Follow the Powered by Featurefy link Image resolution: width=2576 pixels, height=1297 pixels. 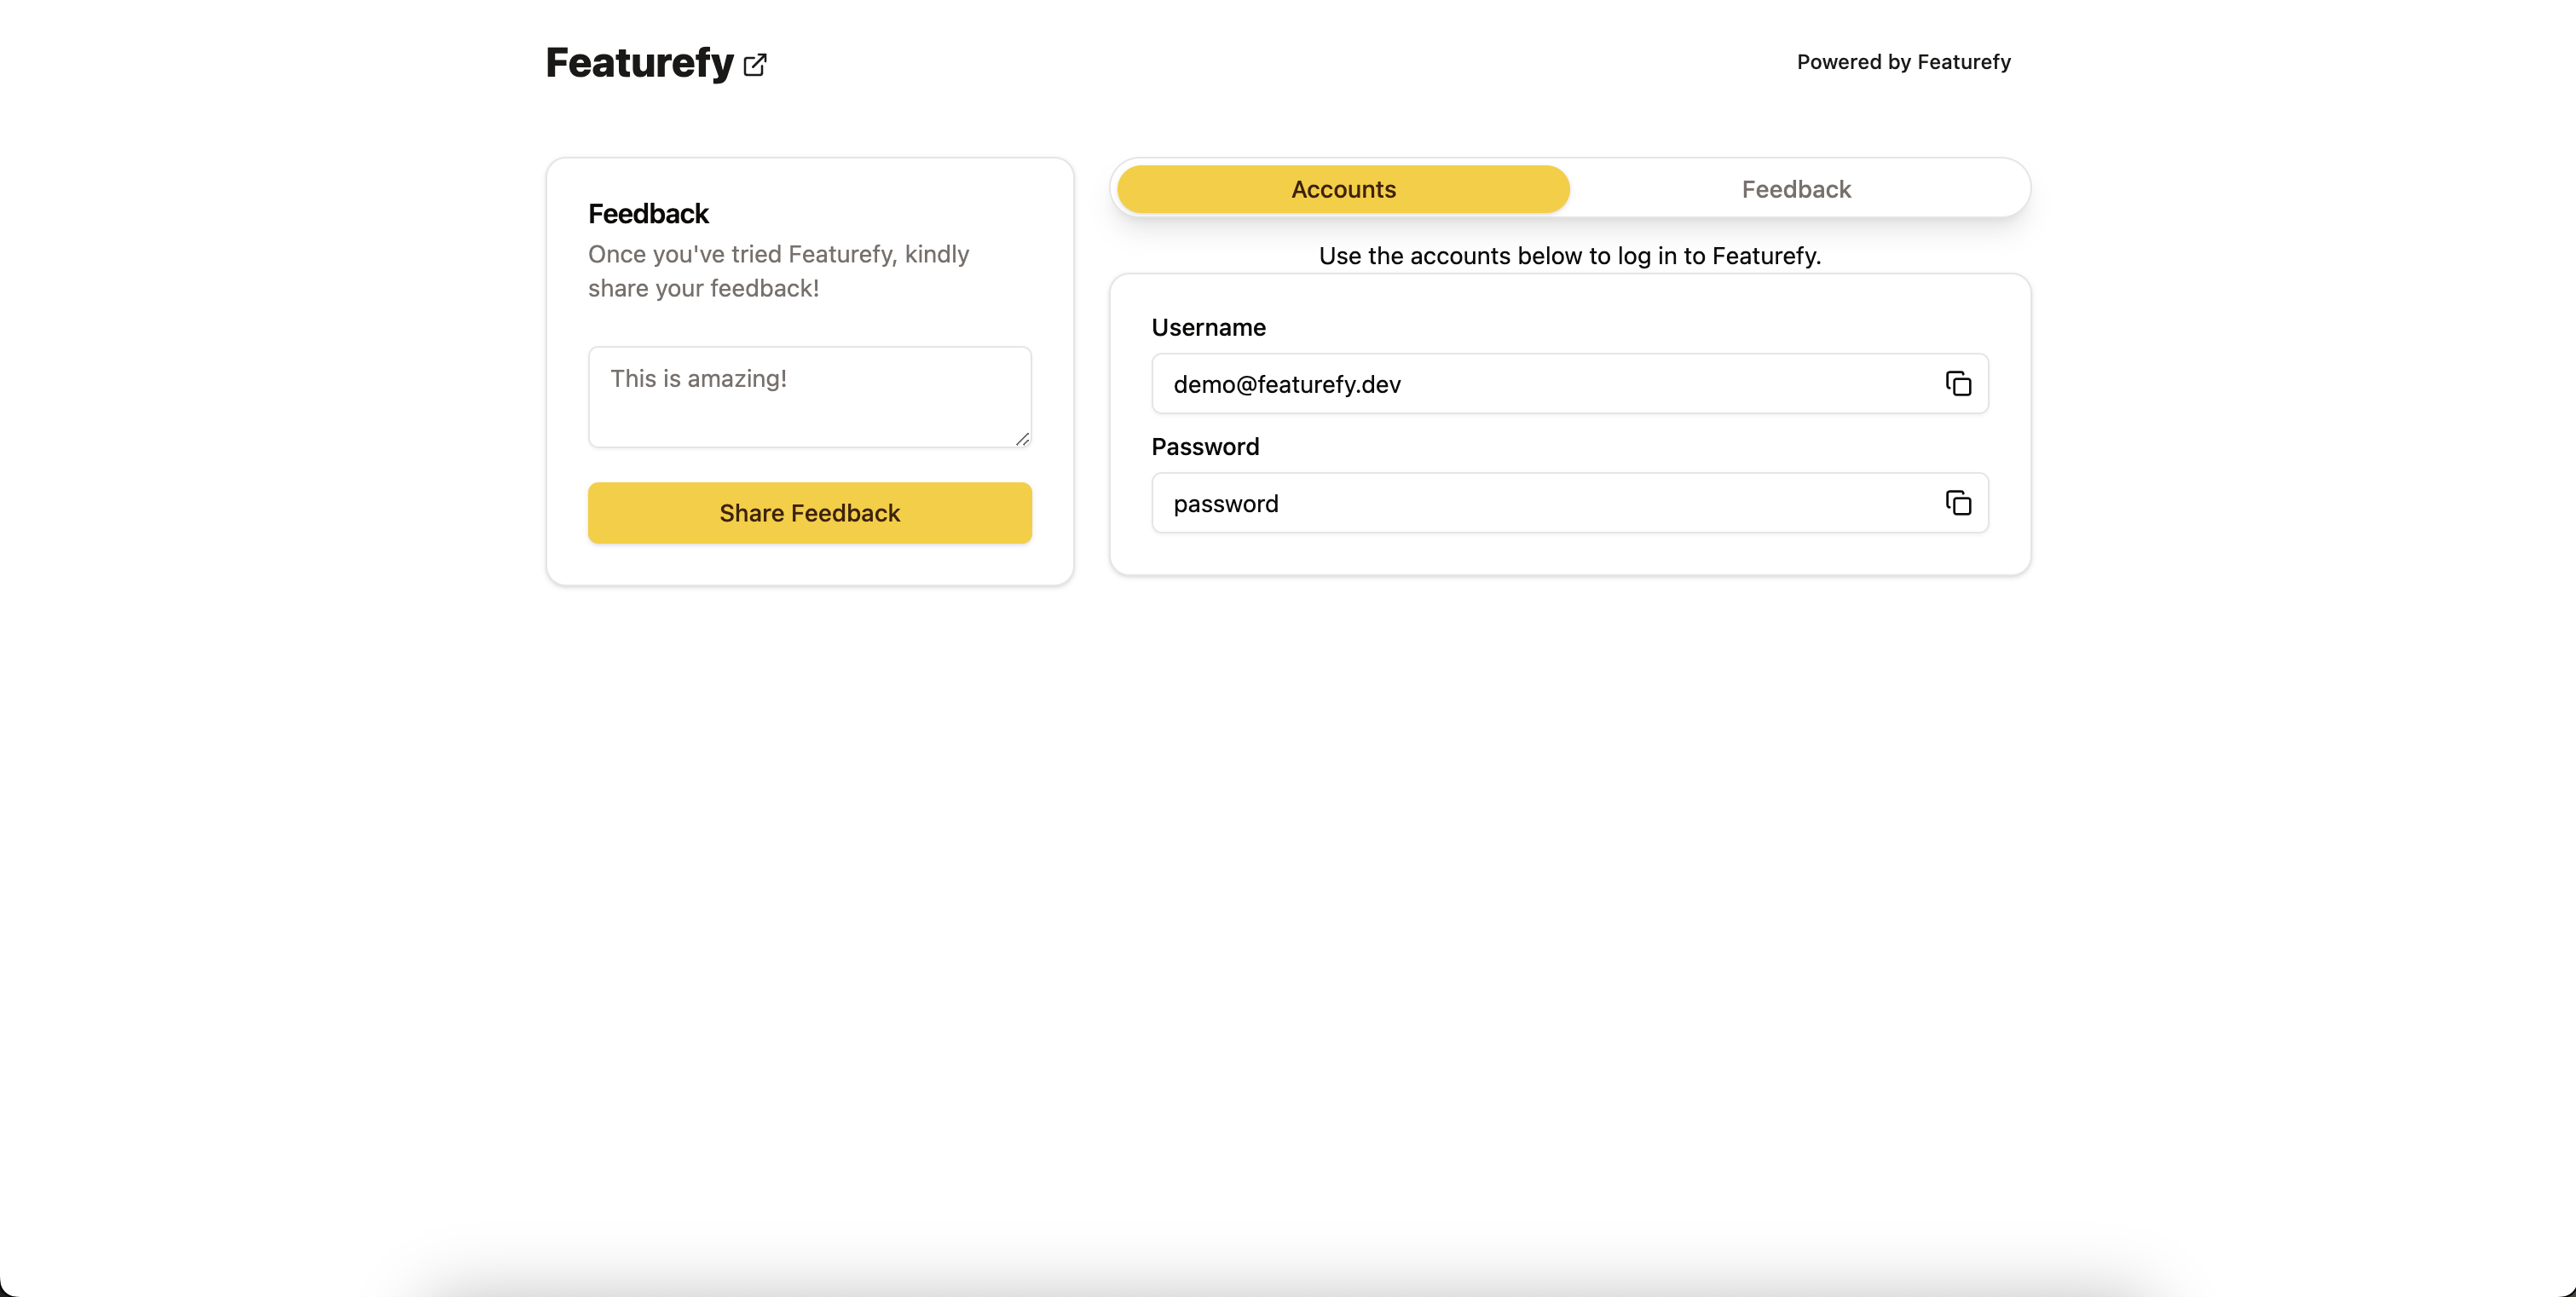[1903, 62]
